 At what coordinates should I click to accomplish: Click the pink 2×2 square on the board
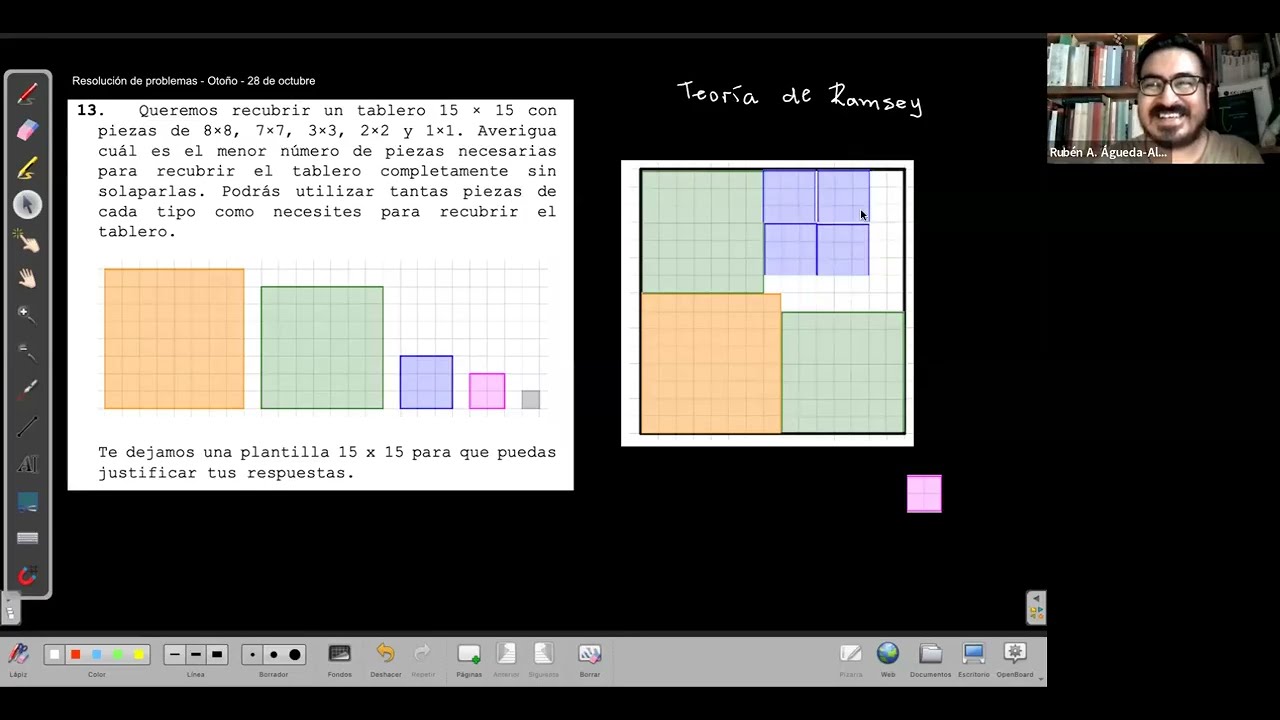924,494
